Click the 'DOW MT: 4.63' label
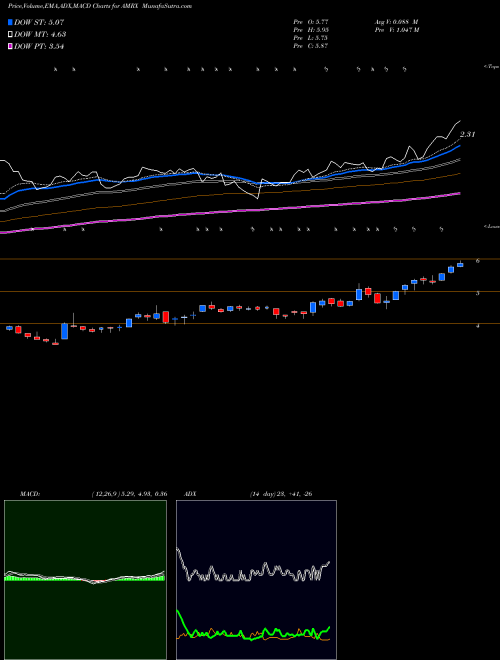 click(x=40, y=35)
